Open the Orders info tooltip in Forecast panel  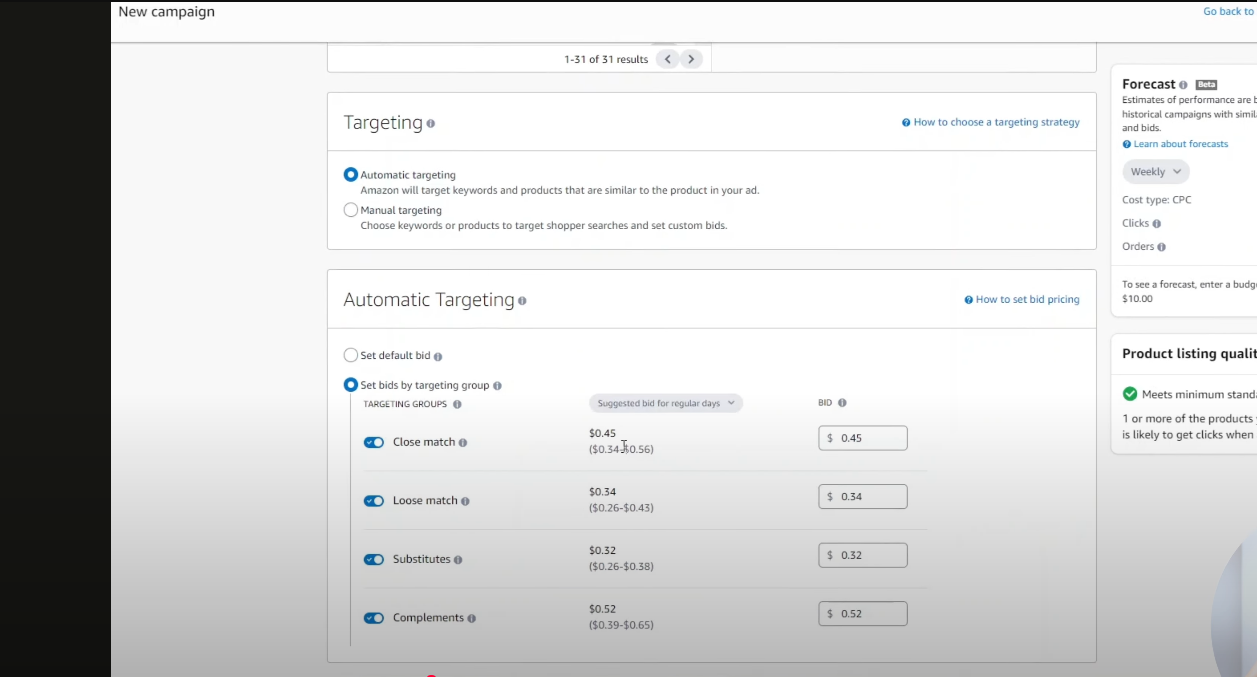[x=1161, y=246]
